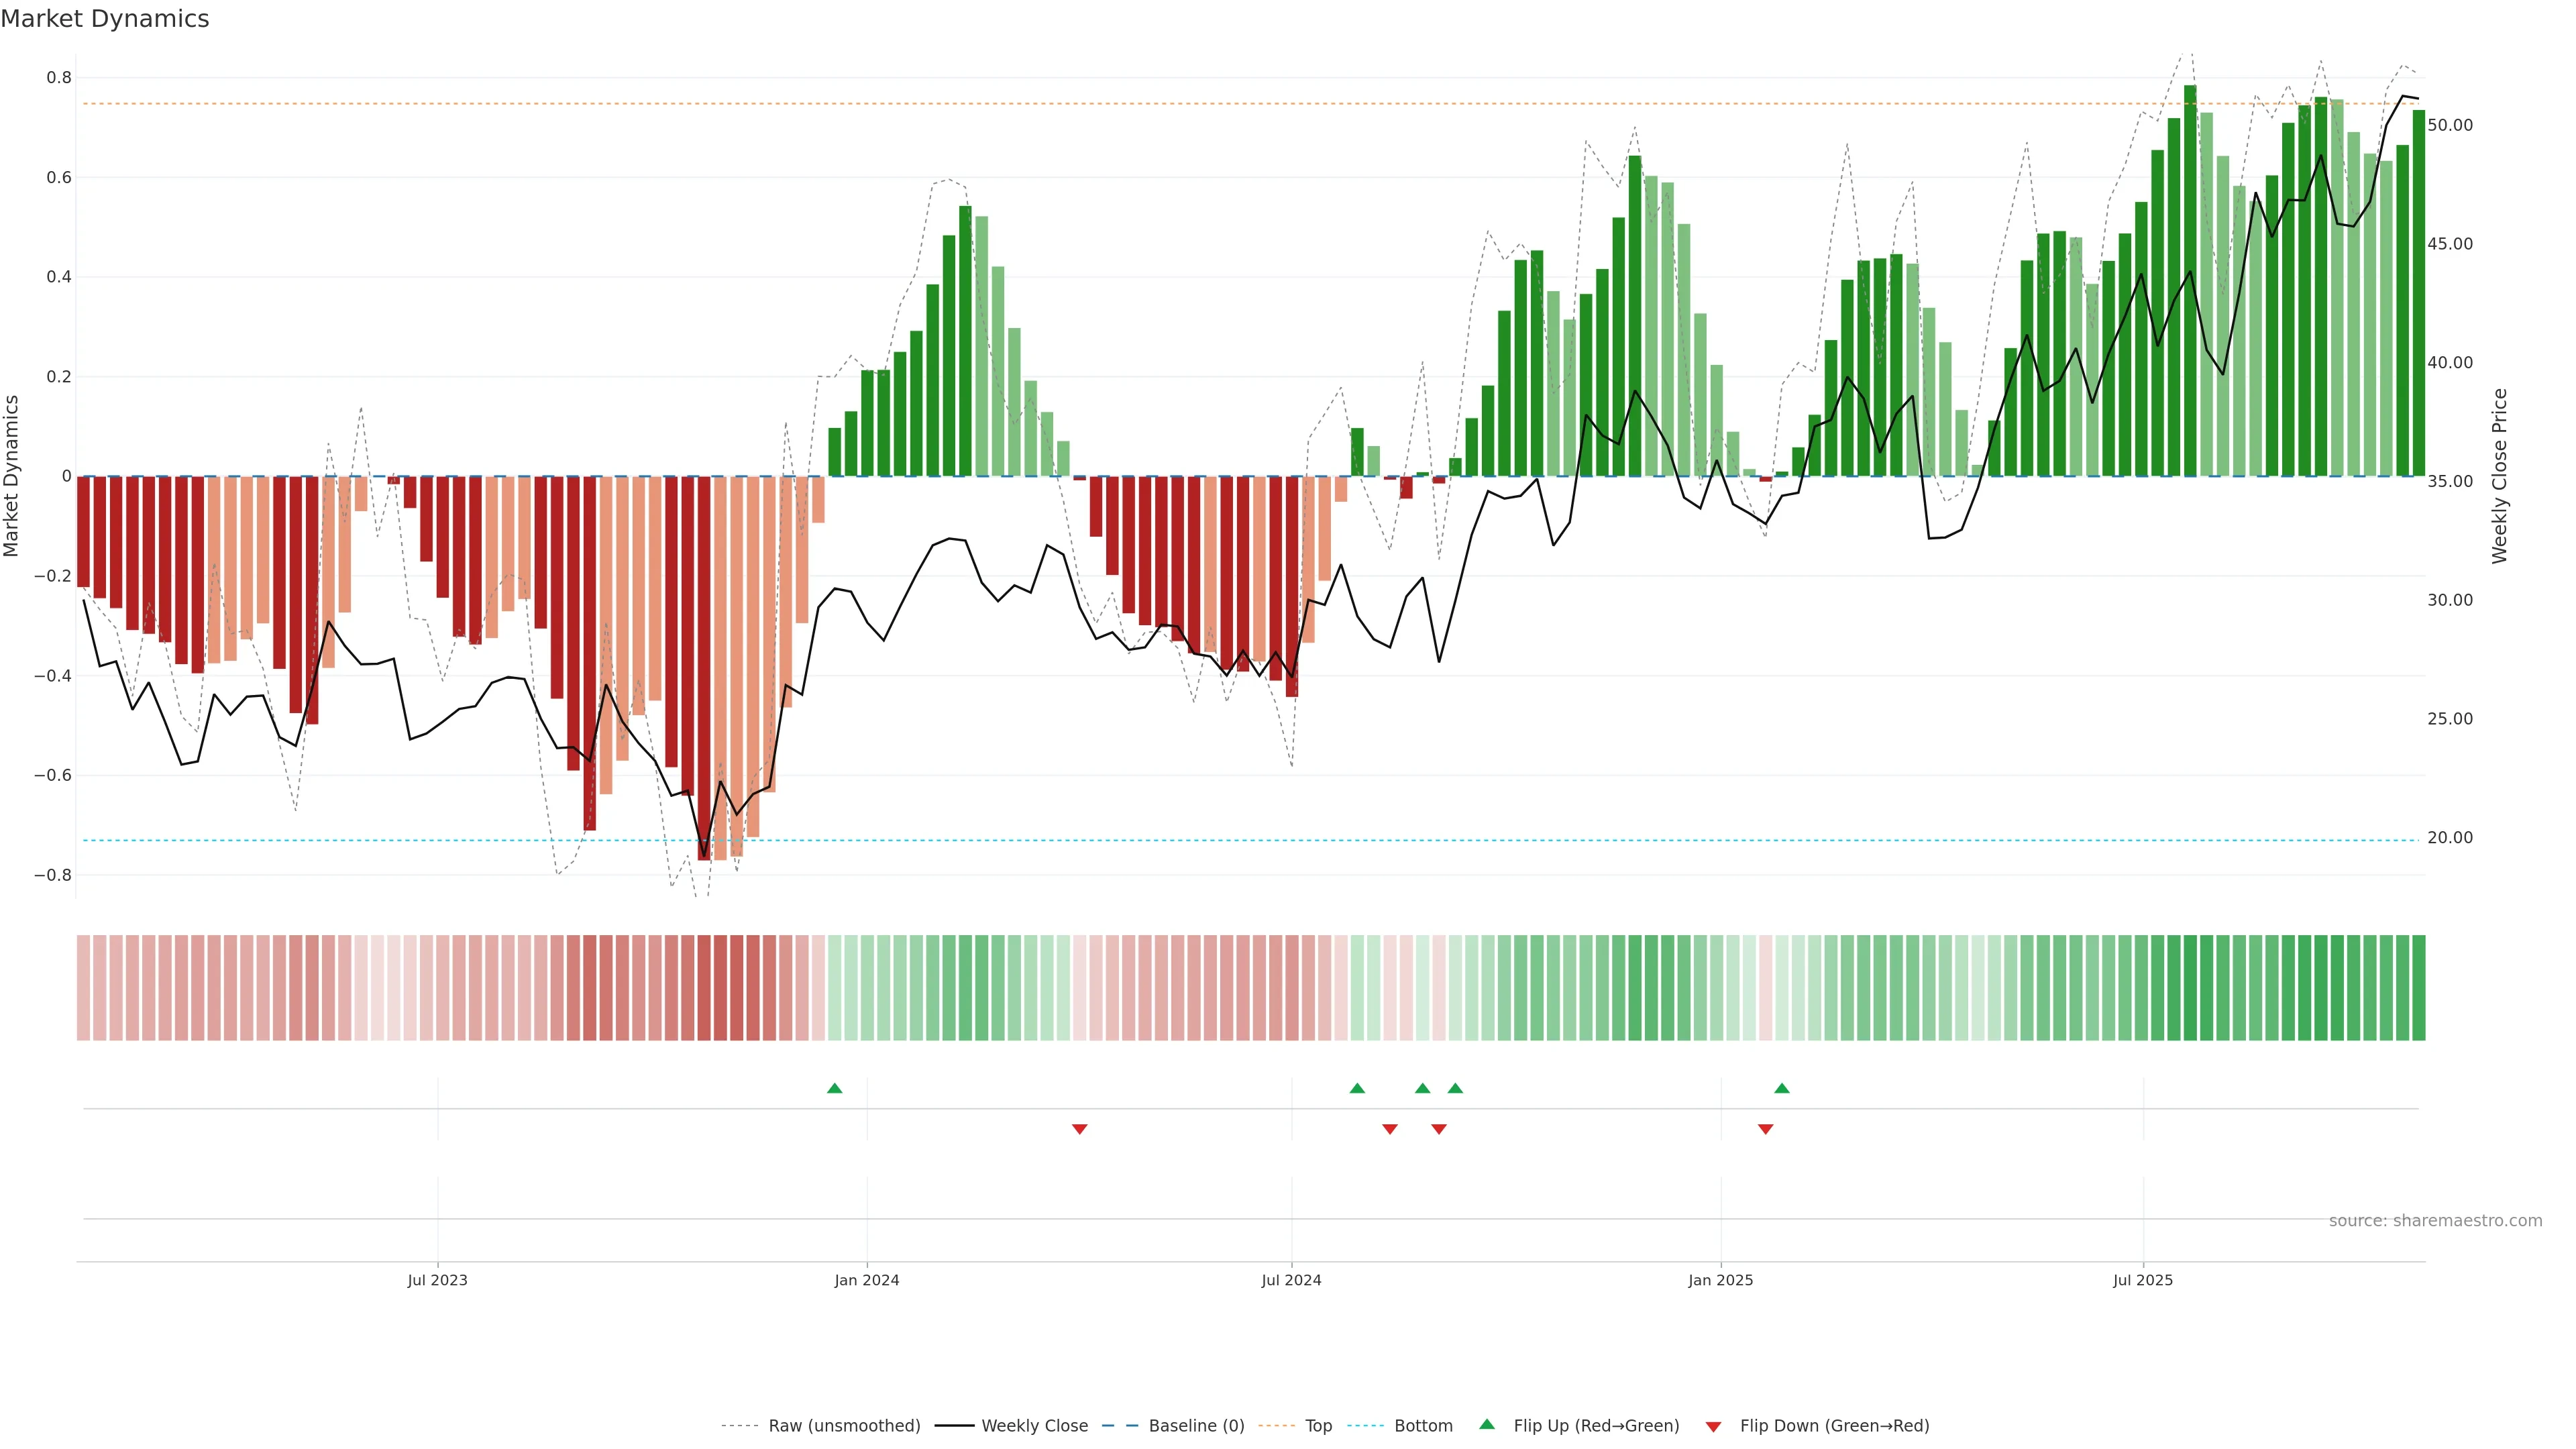Toggle the Weekly Close series in the legend
The height and width of the screenshot is (1449, 2576).
coord(1034,1425)
